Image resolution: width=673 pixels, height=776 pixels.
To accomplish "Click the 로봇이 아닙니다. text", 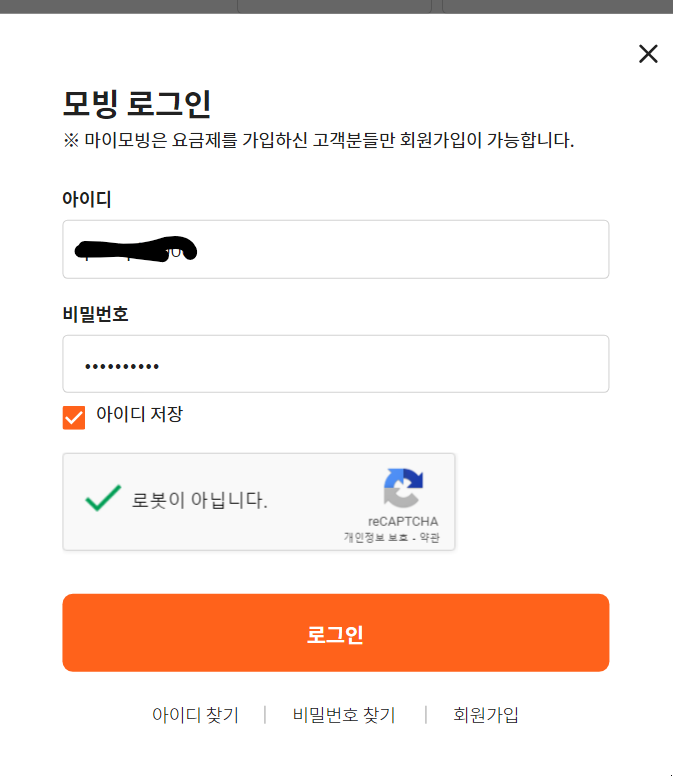I will click(x=199, y=500).
